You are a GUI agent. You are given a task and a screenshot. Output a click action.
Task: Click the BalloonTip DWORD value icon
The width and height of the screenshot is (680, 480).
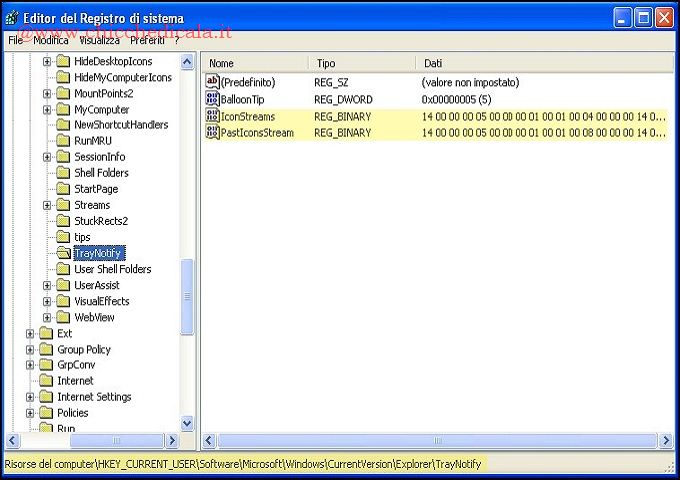coord(212,100)
